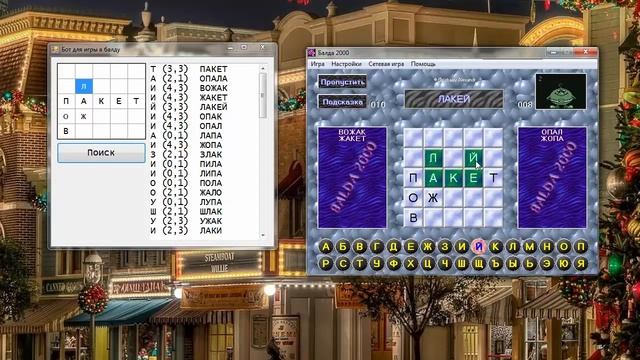Pick letter Ш on Balda keyboard

coord(462,264)
